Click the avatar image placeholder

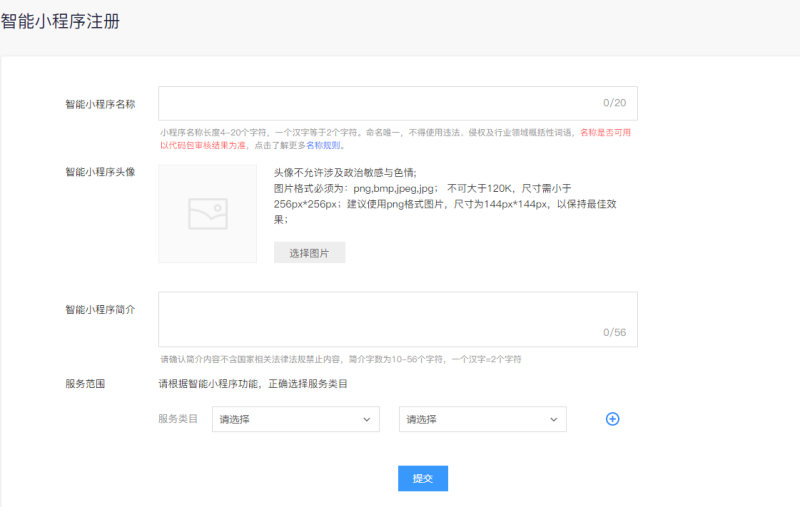click(x=208, y=214)
